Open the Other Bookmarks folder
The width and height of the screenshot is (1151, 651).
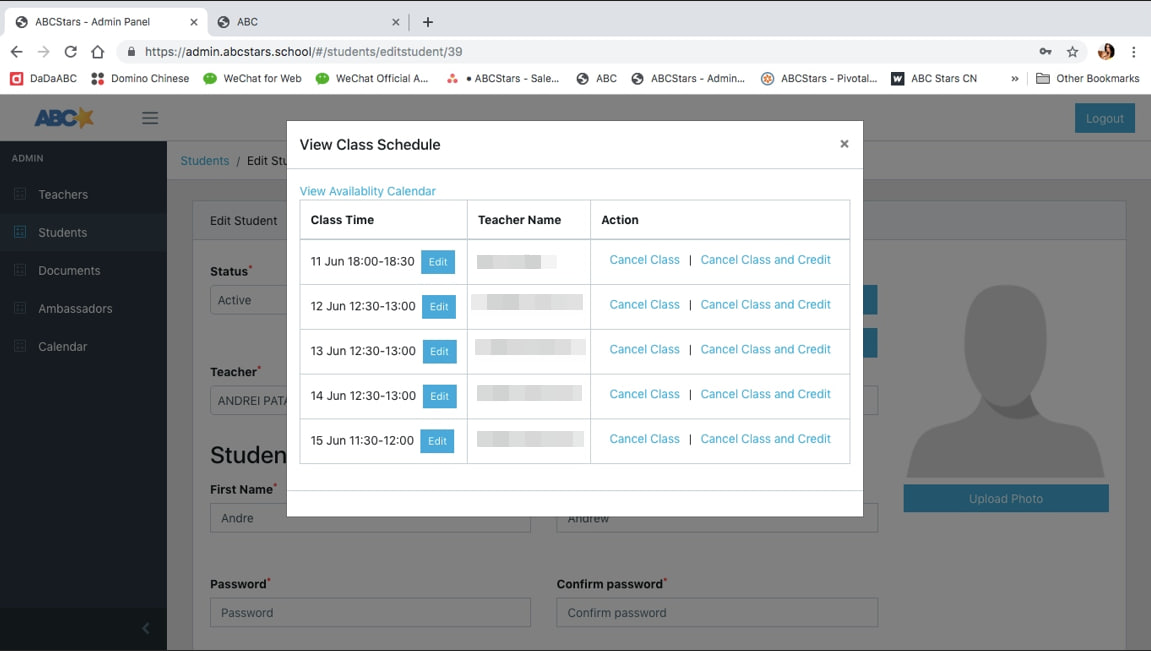coord(1087,79)
